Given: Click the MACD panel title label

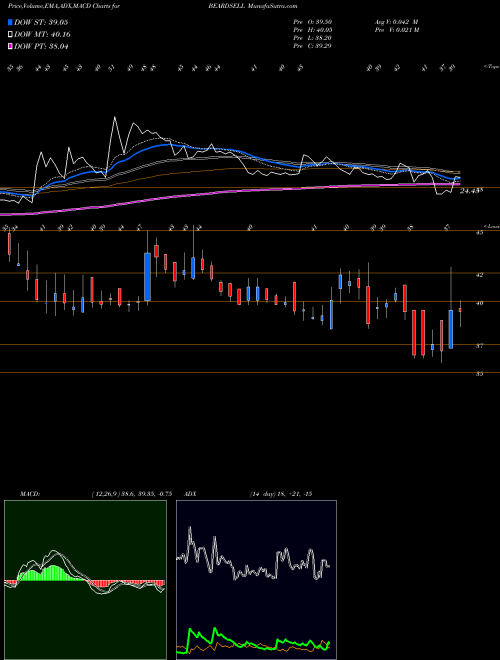Looking at the screenshot, I should coord(29,494).
